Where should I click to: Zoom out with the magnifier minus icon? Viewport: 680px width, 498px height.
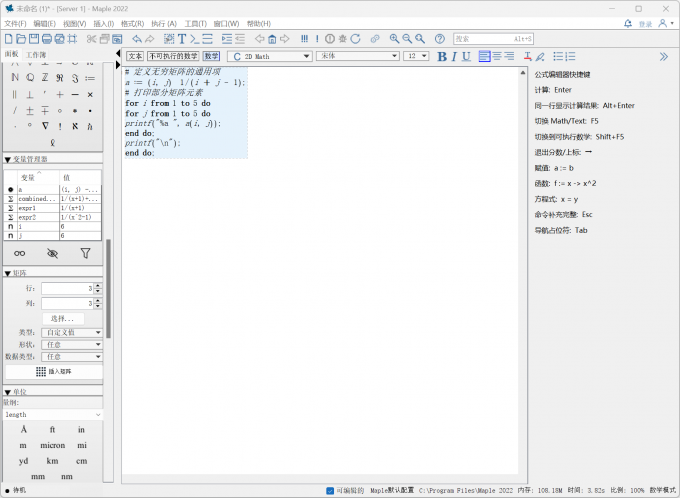point(407,39)
